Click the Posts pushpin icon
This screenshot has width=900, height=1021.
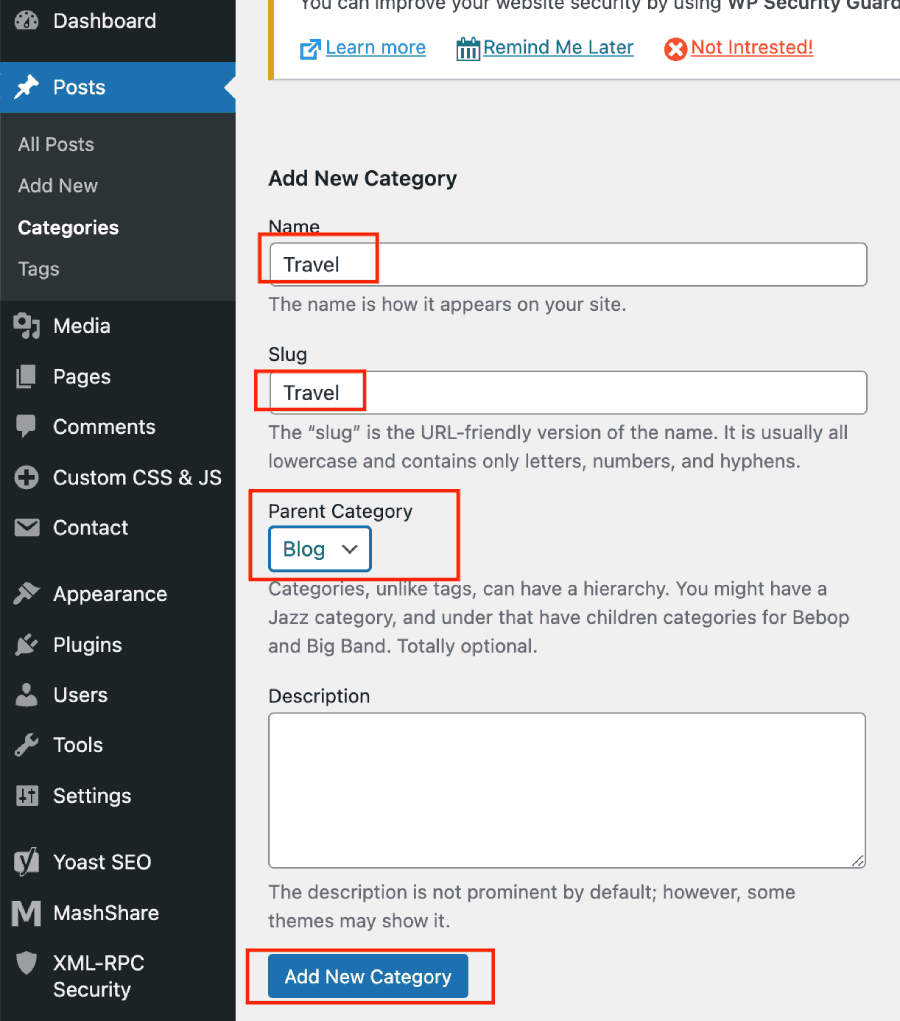tap(27, 87)
